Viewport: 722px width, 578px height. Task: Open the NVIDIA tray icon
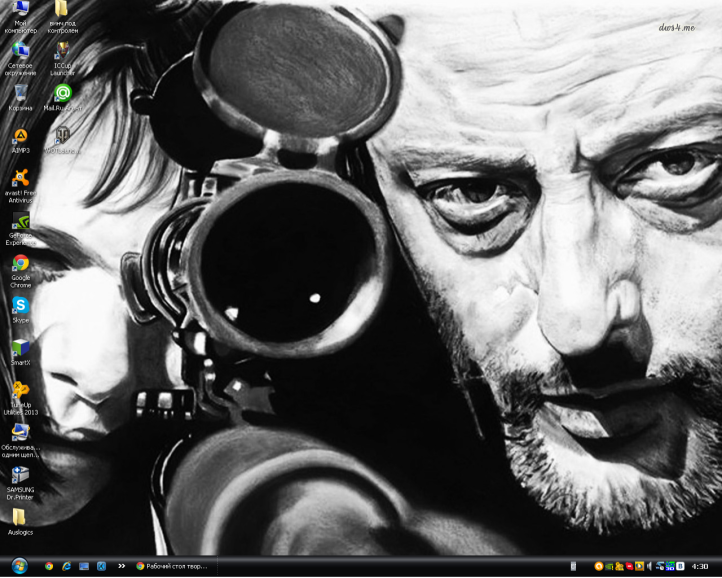click(x=609, y=566)
